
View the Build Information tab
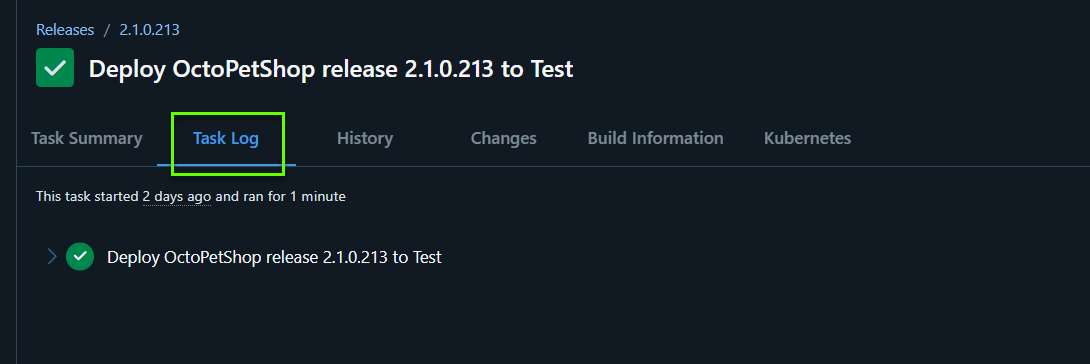(656, 138)
